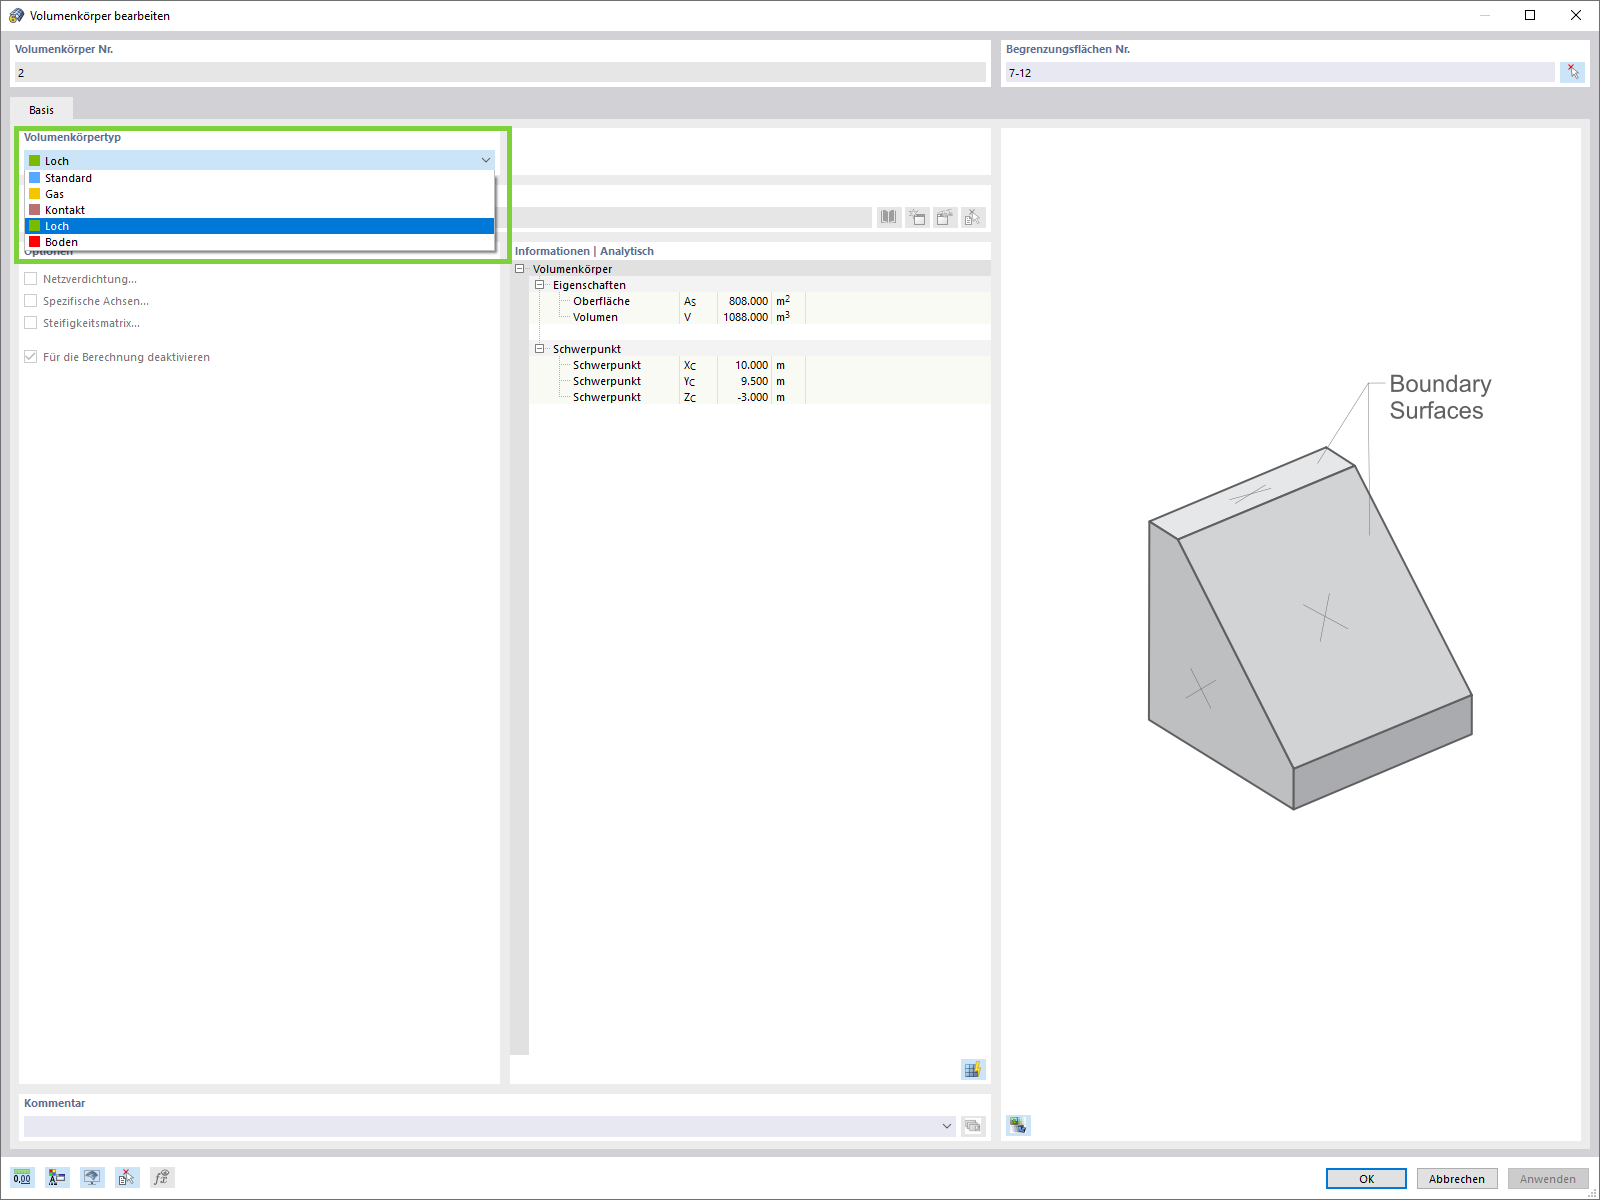The width and height of the screenshot is (1600, 1200).
Task: Click the yellow Gas color swatch
Action: [35, 194]
